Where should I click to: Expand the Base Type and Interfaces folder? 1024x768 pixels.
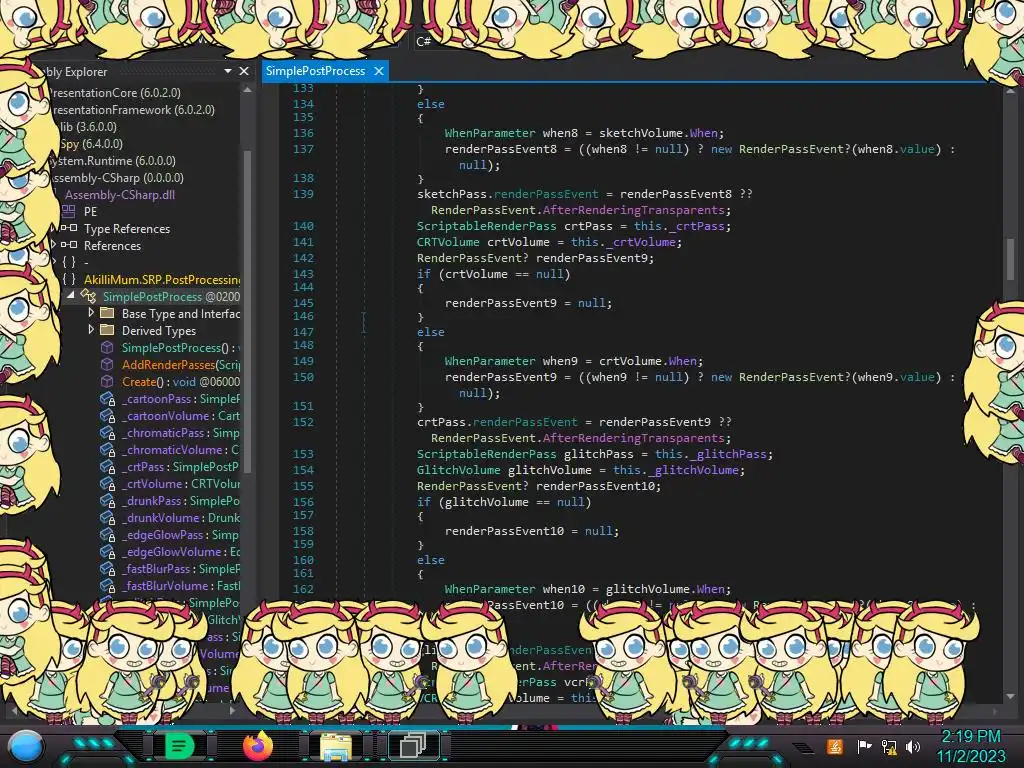pyautogui.click(x=91, y=313)
